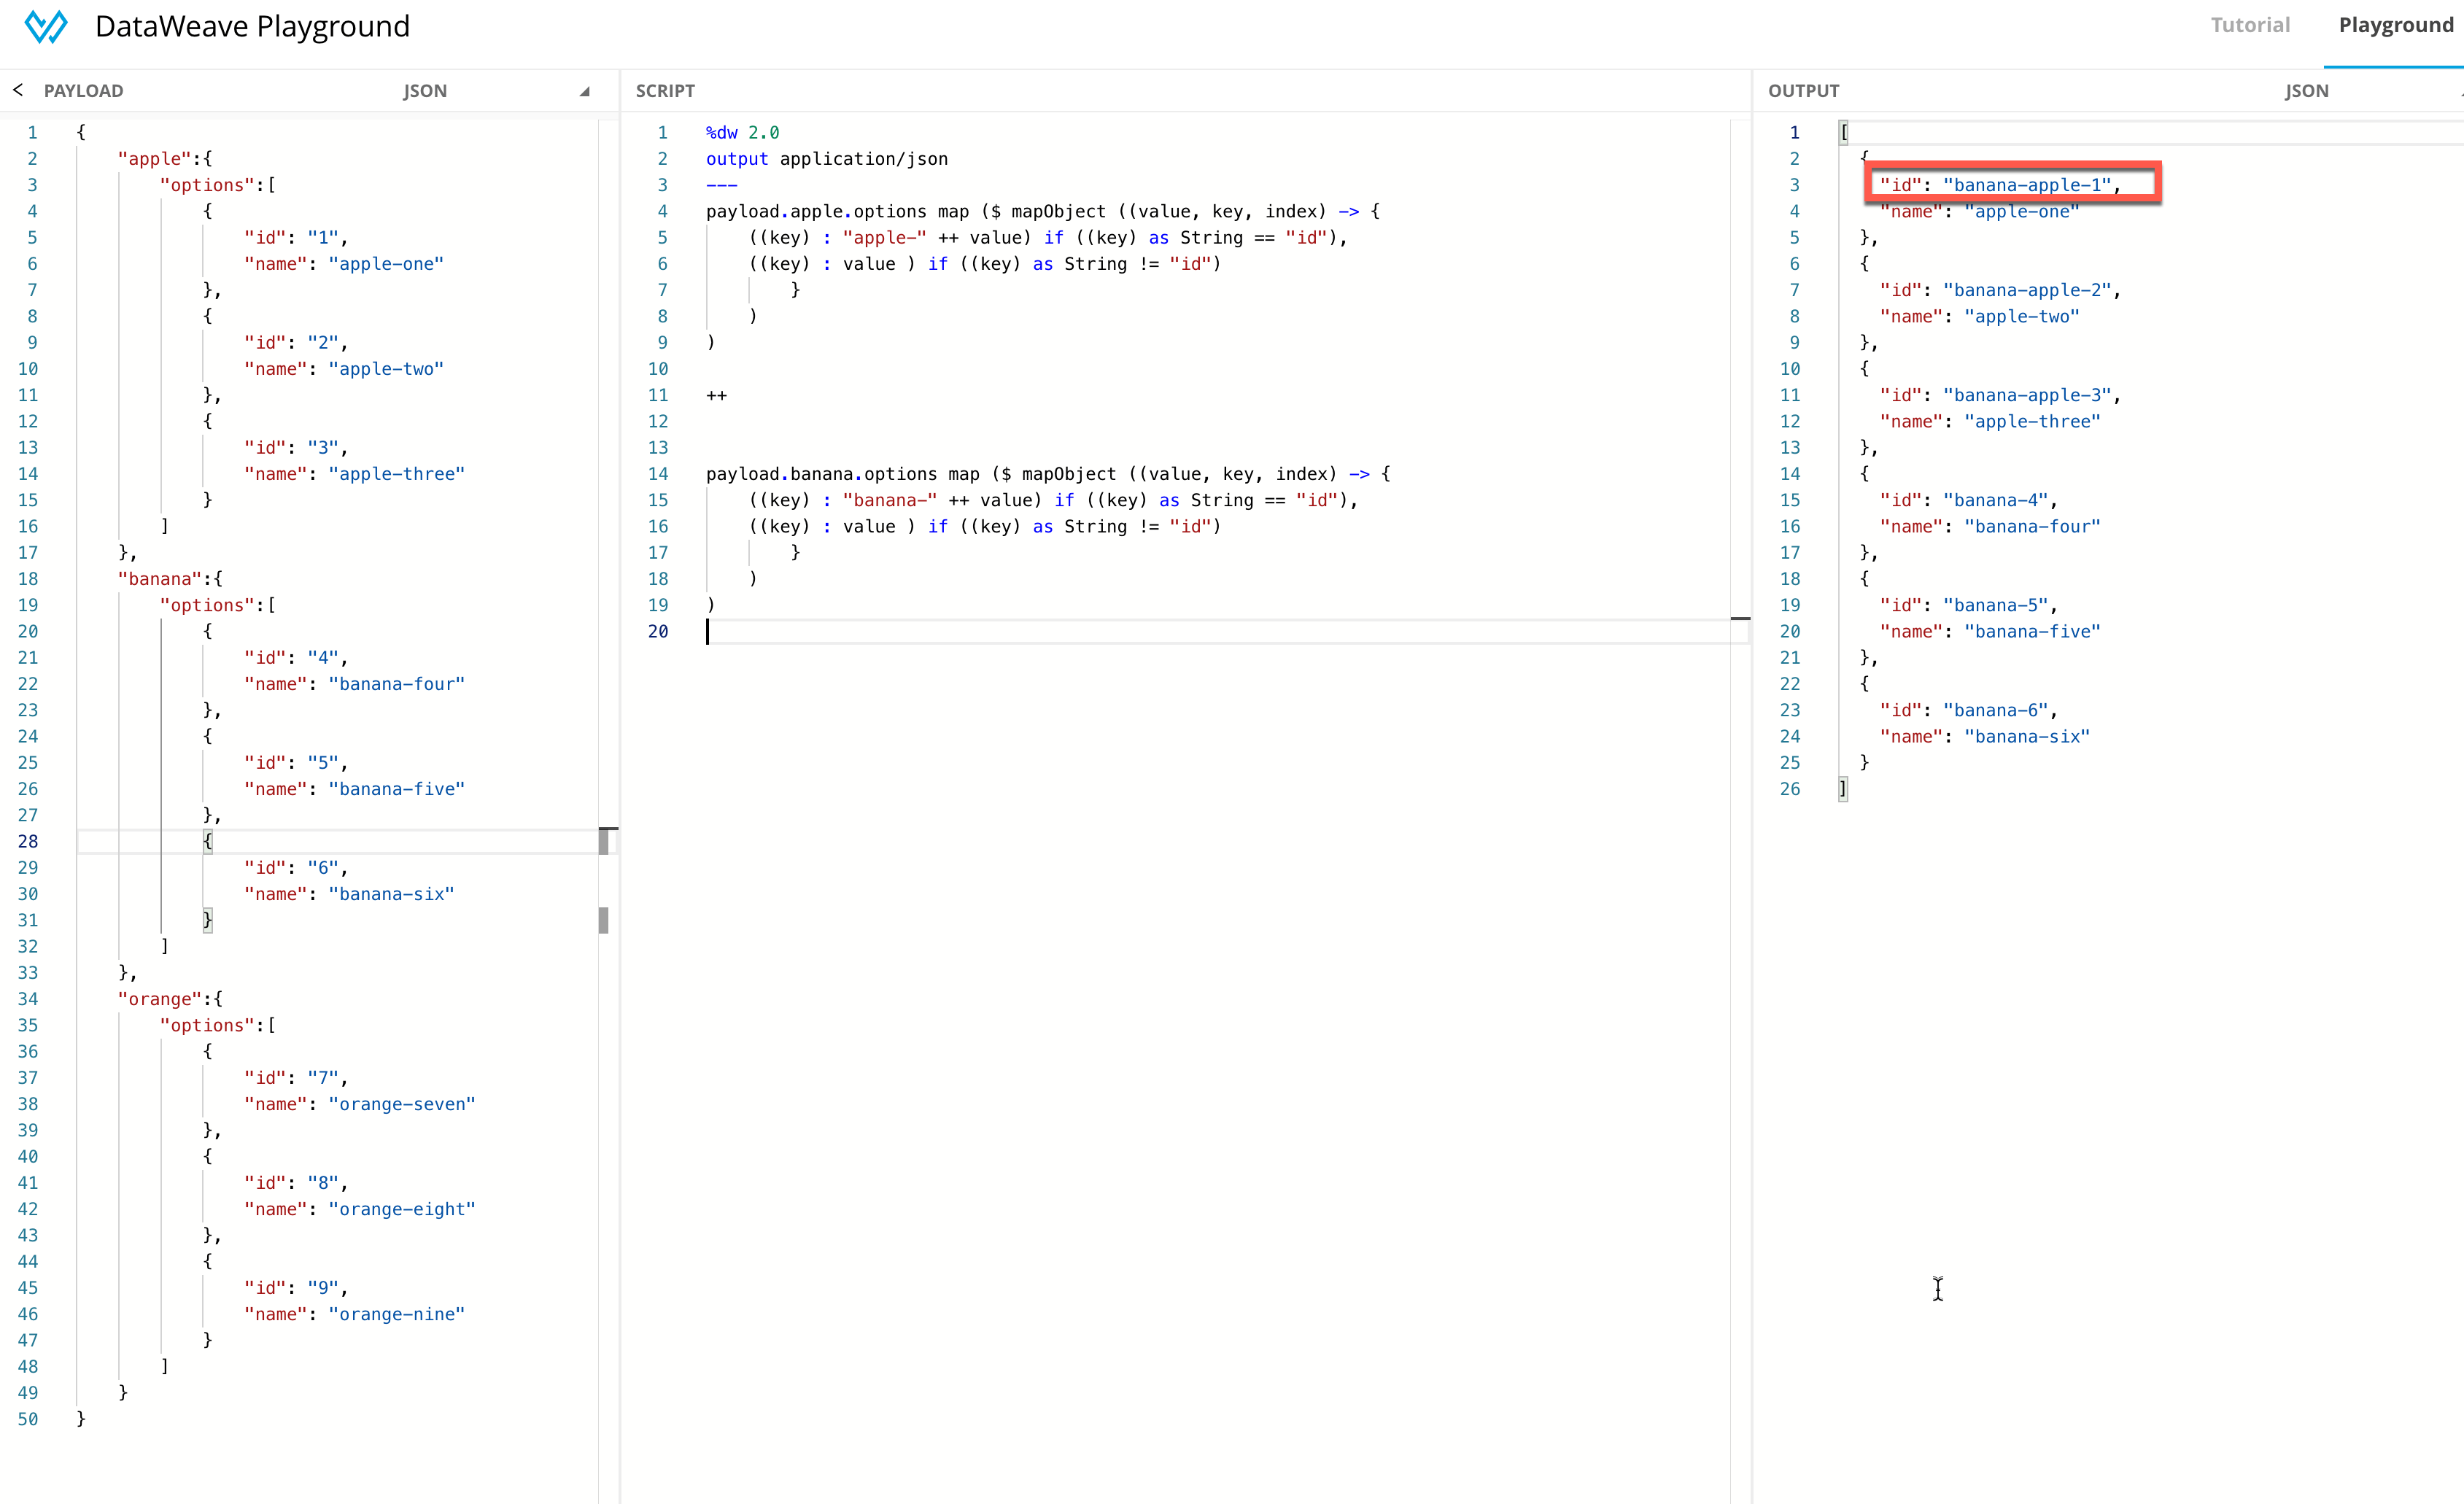Click "output application/json" in the script
Image resolution: width=2464 pixels, height=1504 pixels.
(826, 159)
